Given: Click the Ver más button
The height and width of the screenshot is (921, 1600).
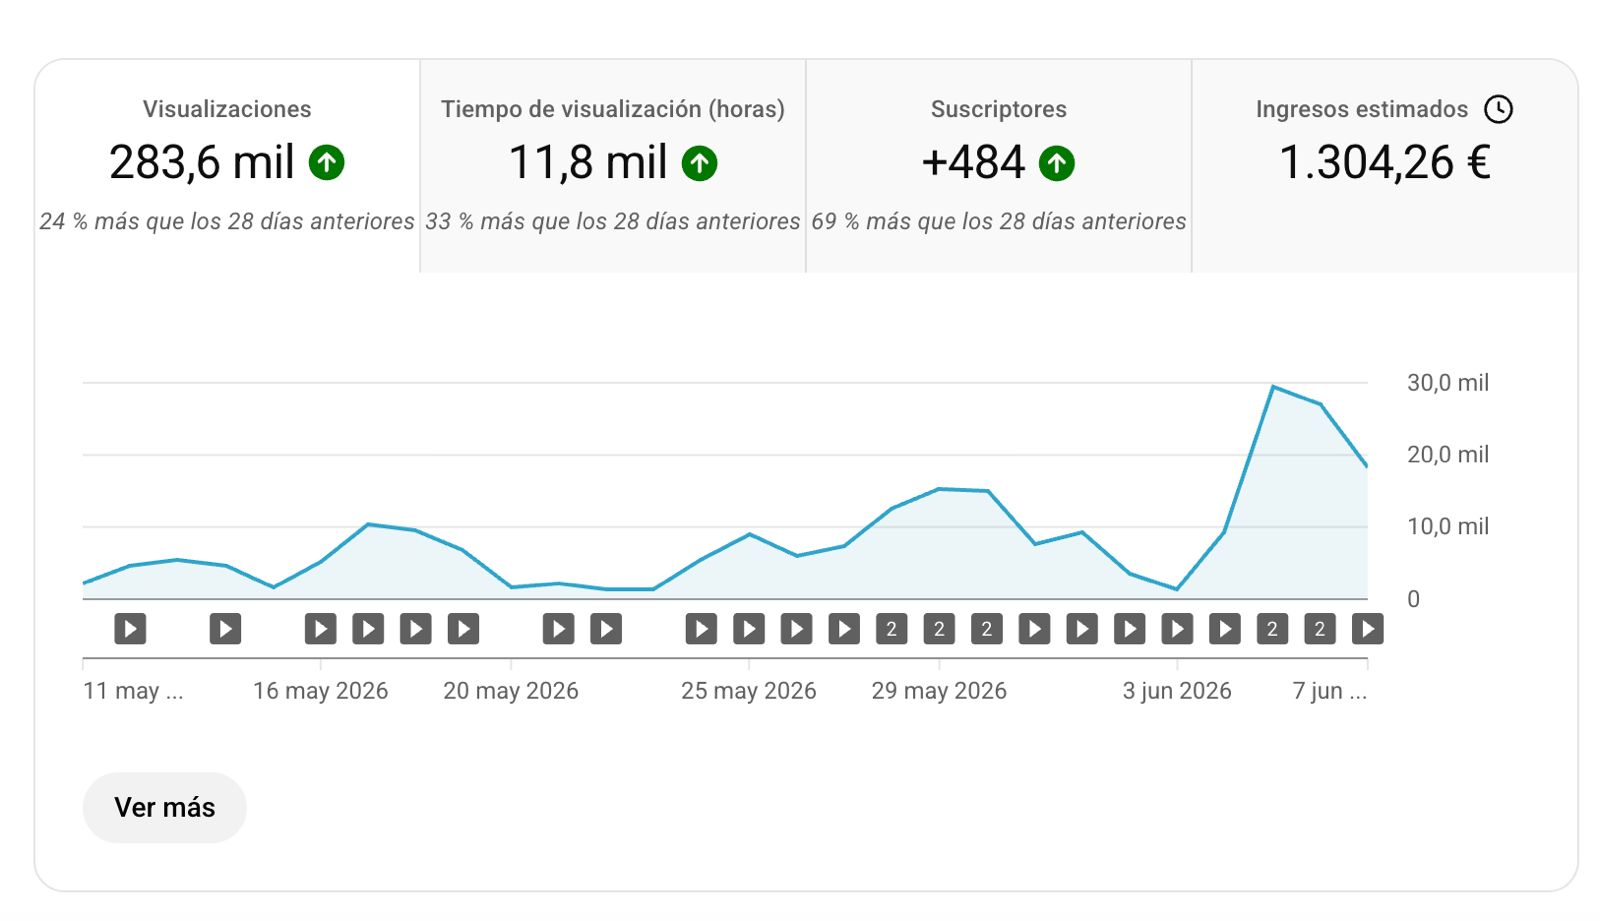Looking at the screenshot, I should tap(165, 807).
